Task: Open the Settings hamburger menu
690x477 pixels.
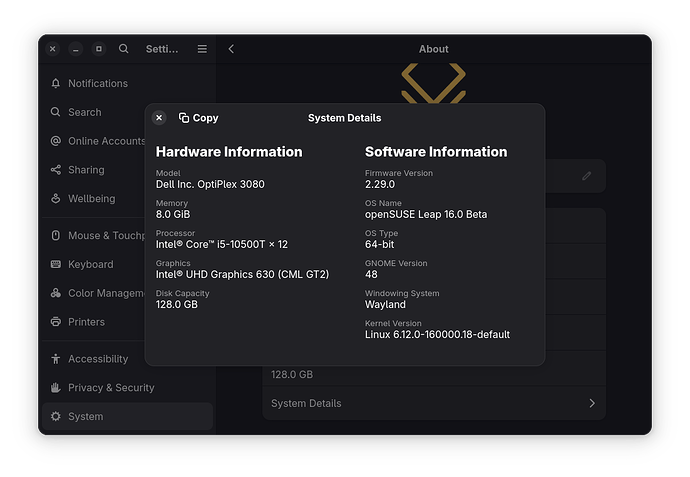Action: coord(202,49)
